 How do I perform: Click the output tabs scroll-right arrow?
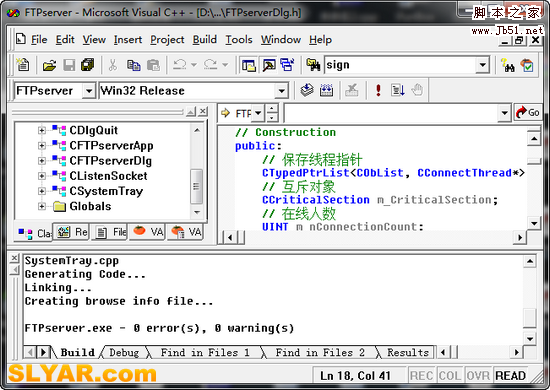[x=43, y=352]
